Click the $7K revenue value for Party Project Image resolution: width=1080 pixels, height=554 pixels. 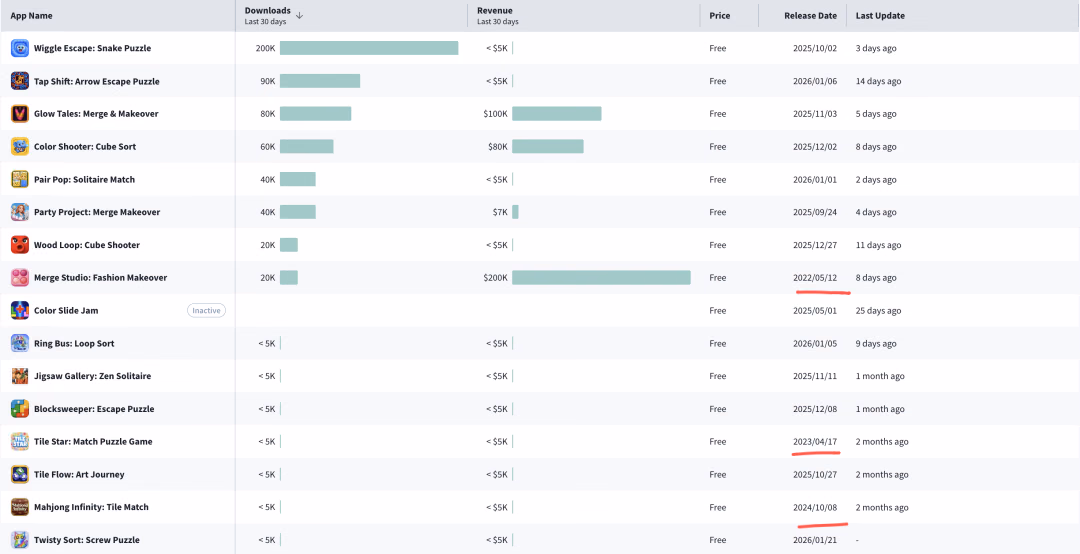pos(501,212)
